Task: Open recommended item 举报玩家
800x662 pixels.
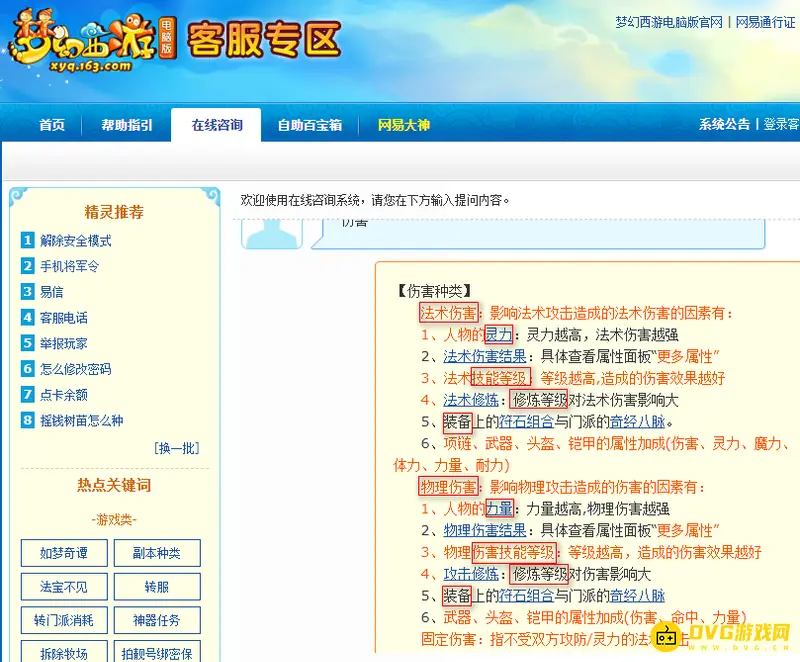Action: coord(64,343)
